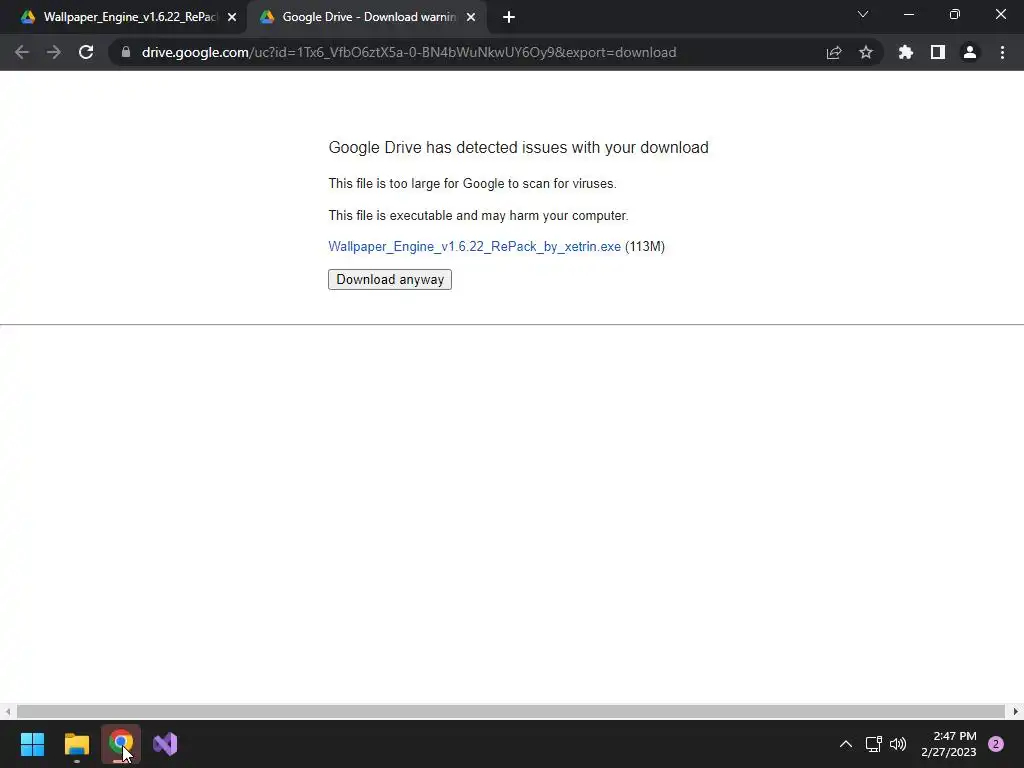Open the Extensions puzzle icon
This screenshot has width=1024, height=768.
pos(906,52)
